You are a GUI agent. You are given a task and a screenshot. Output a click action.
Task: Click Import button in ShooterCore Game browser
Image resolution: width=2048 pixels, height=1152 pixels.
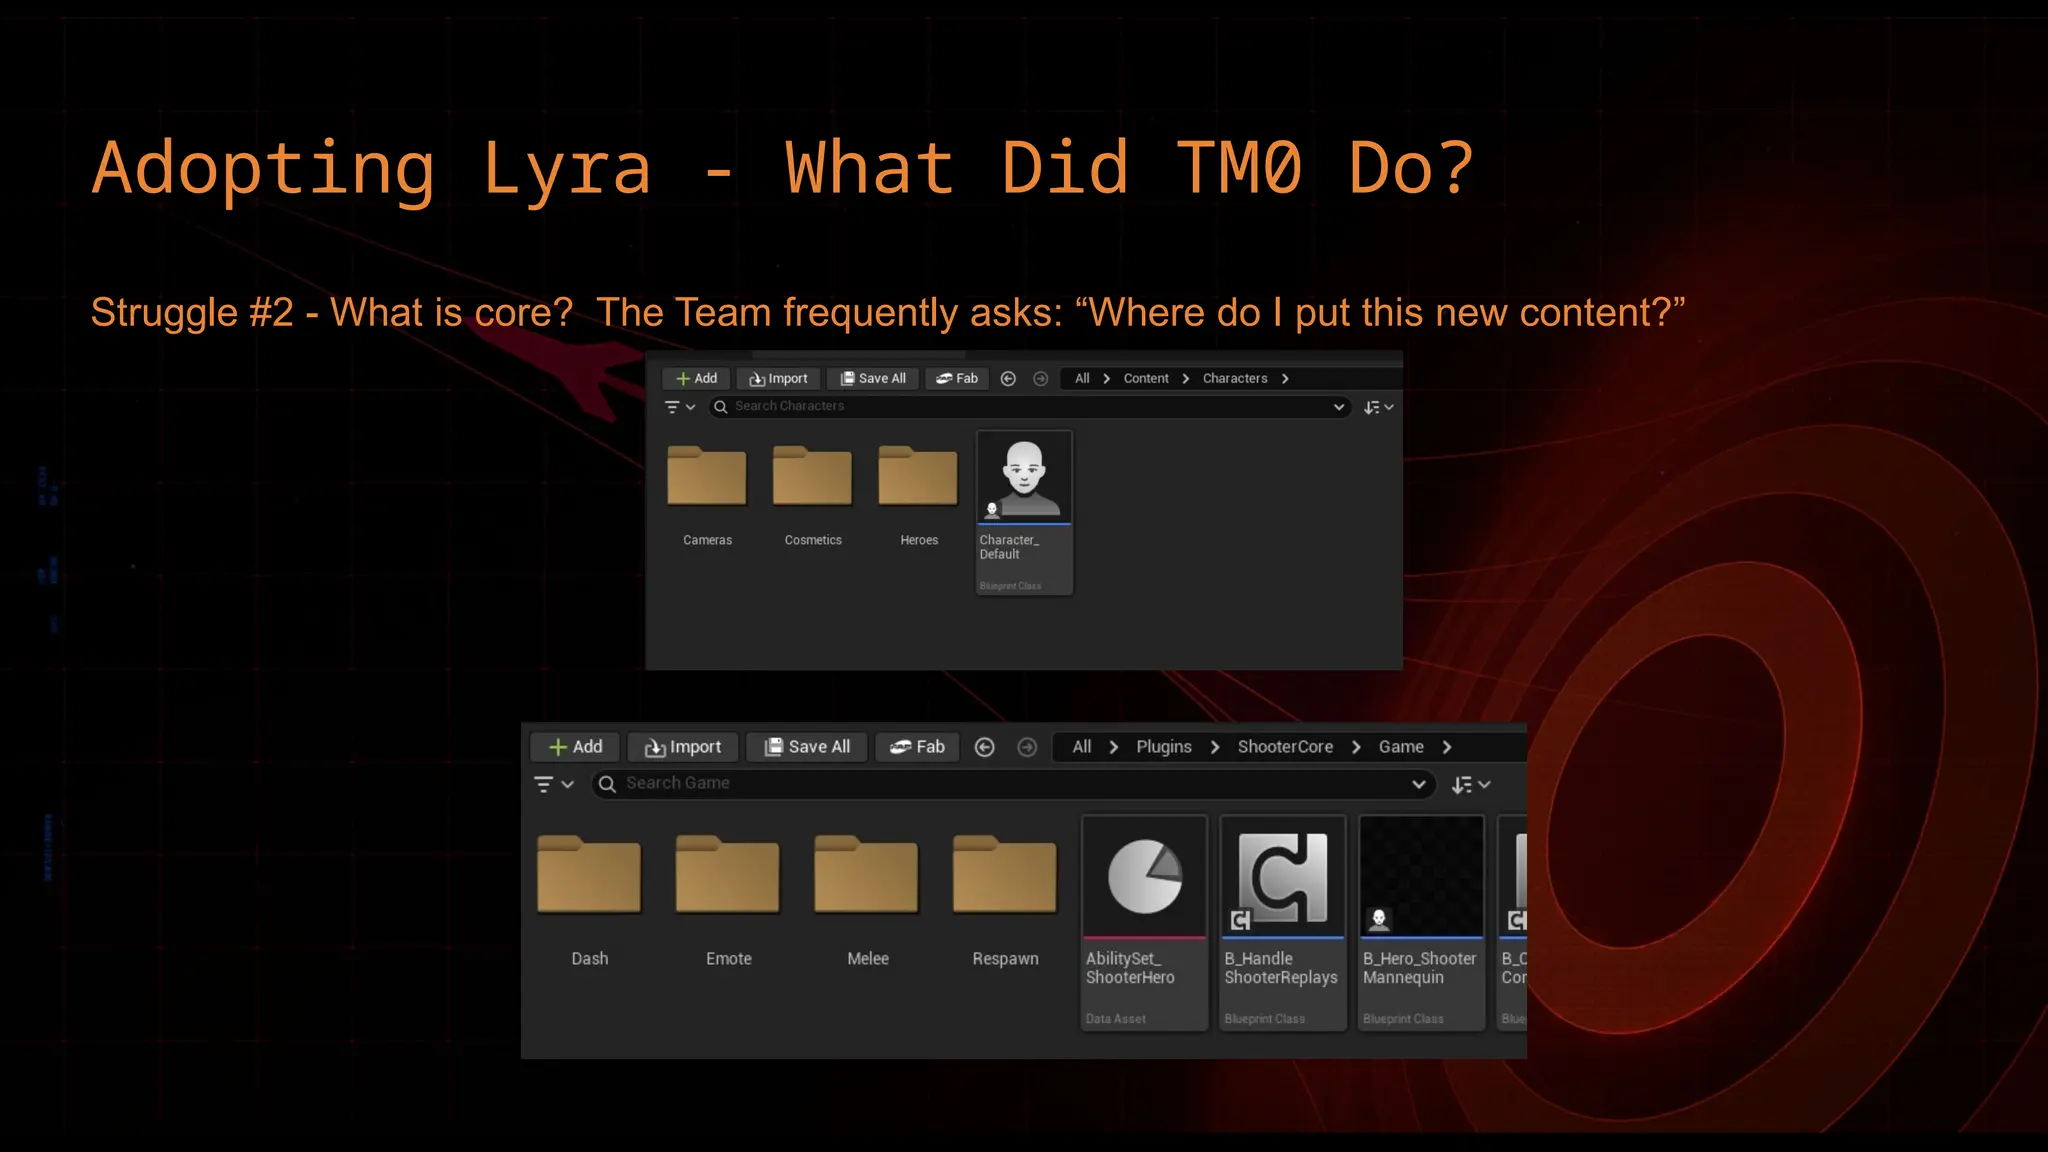[x=683, y=747]
